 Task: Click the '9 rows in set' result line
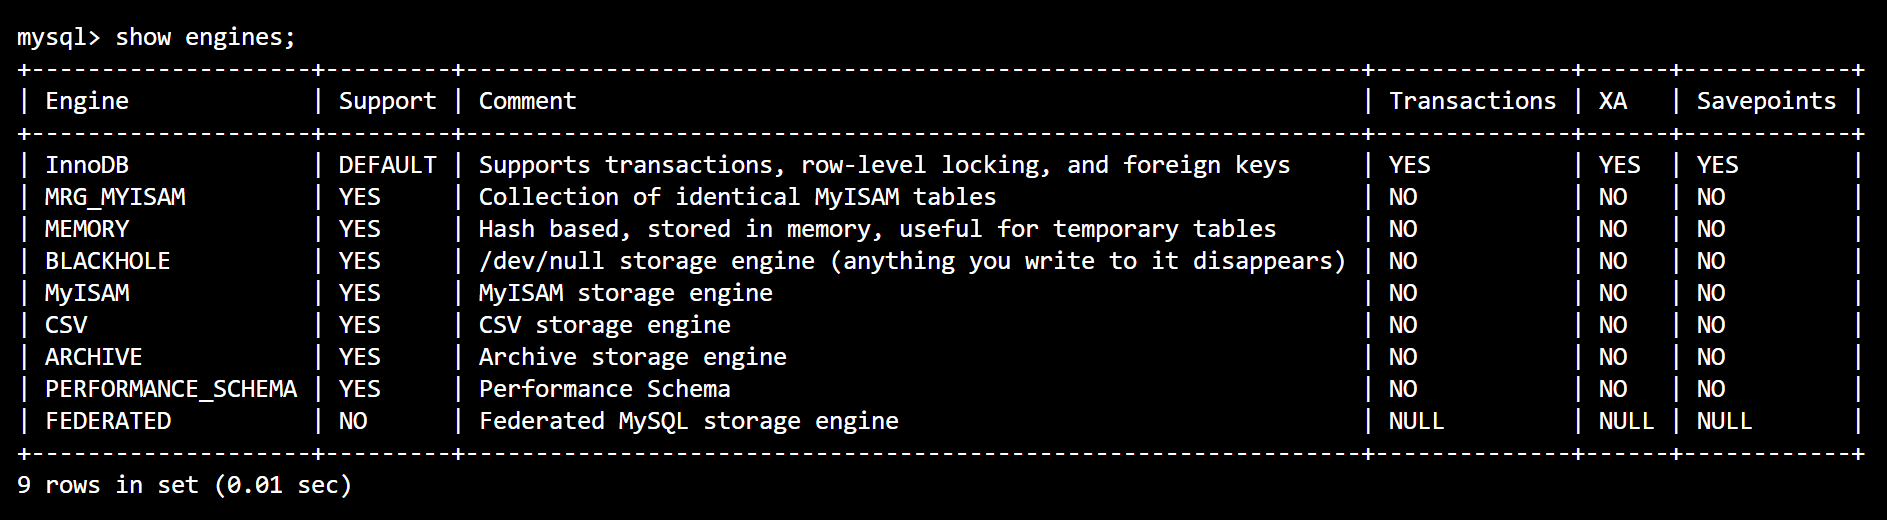pyautogui.click(x=184, y=485)
